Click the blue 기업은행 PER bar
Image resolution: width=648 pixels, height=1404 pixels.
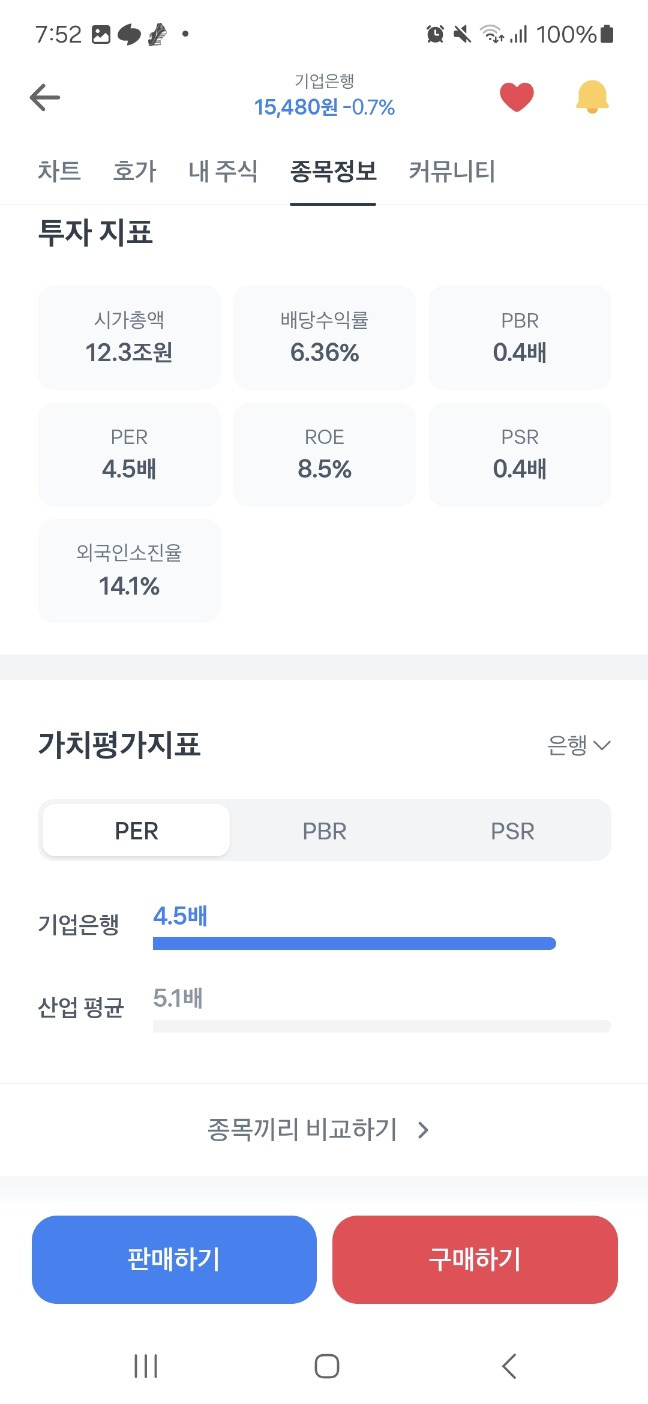354,943
